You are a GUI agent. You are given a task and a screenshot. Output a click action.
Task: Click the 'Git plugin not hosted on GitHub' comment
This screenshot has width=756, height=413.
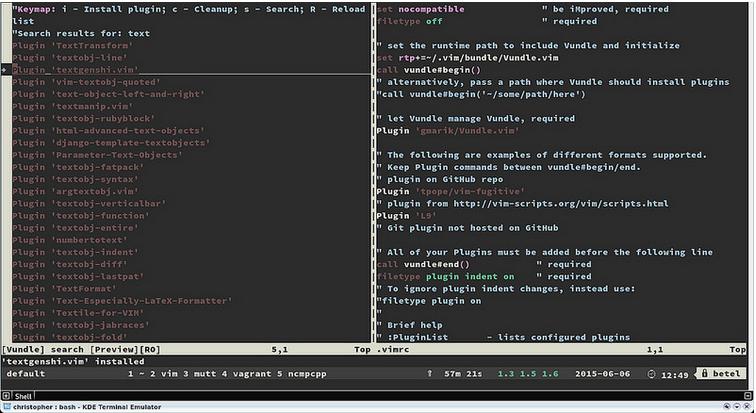[467, 228]
